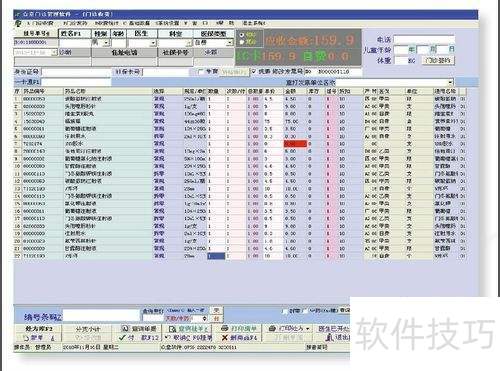Open the 门诊收费 menu
This screenshot has height=371, width=500.
pyautogui.click(x=40, y=23)
